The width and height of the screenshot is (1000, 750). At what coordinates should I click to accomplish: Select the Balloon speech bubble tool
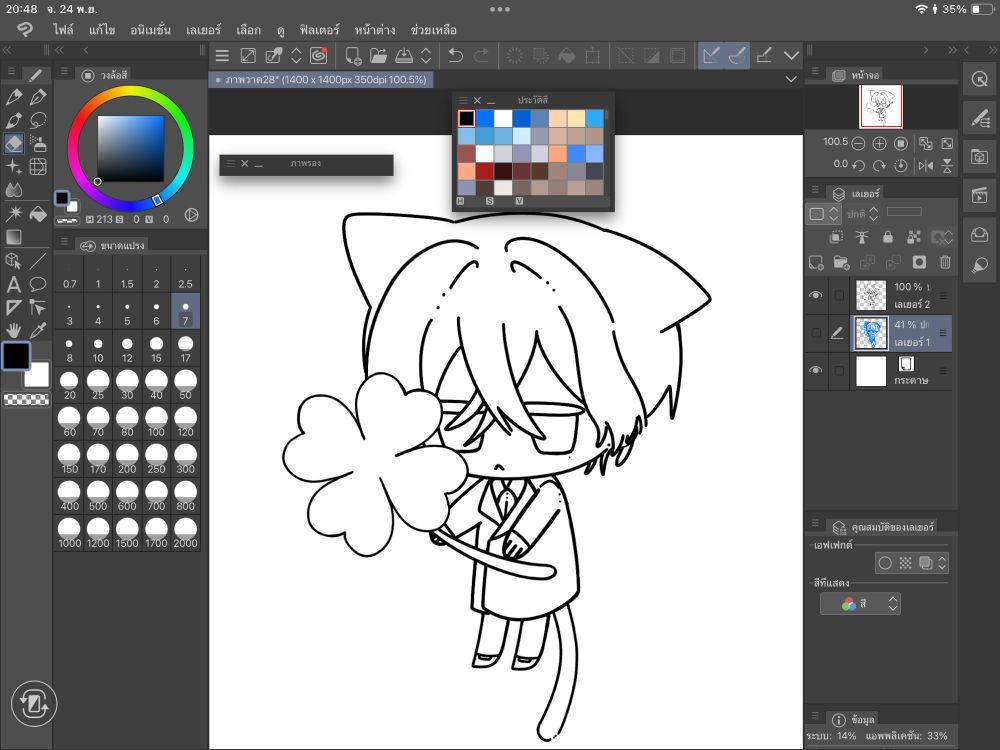click(38, 284)
